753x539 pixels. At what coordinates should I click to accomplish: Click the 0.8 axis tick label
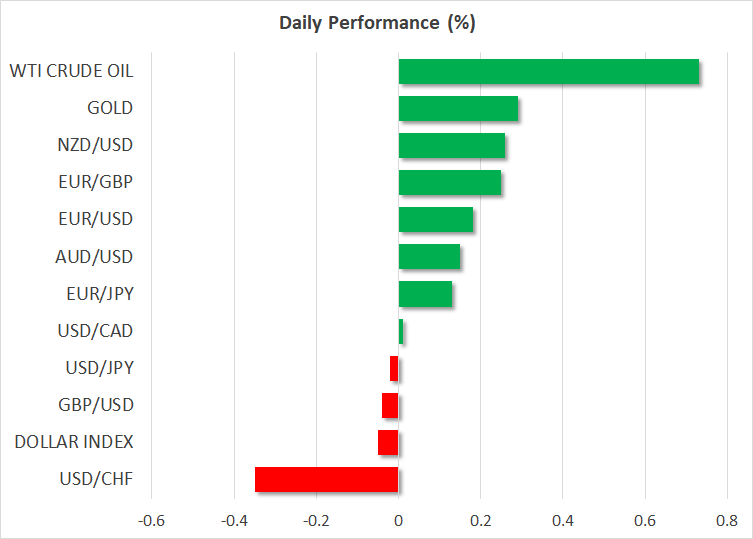click(726, 521)
